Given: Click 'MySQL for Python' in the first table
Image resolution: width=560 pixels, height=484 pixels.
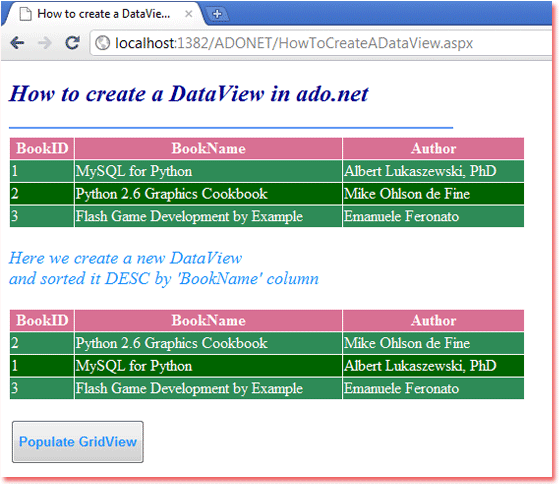Looking at the screenshot, I should coord(134,171).
